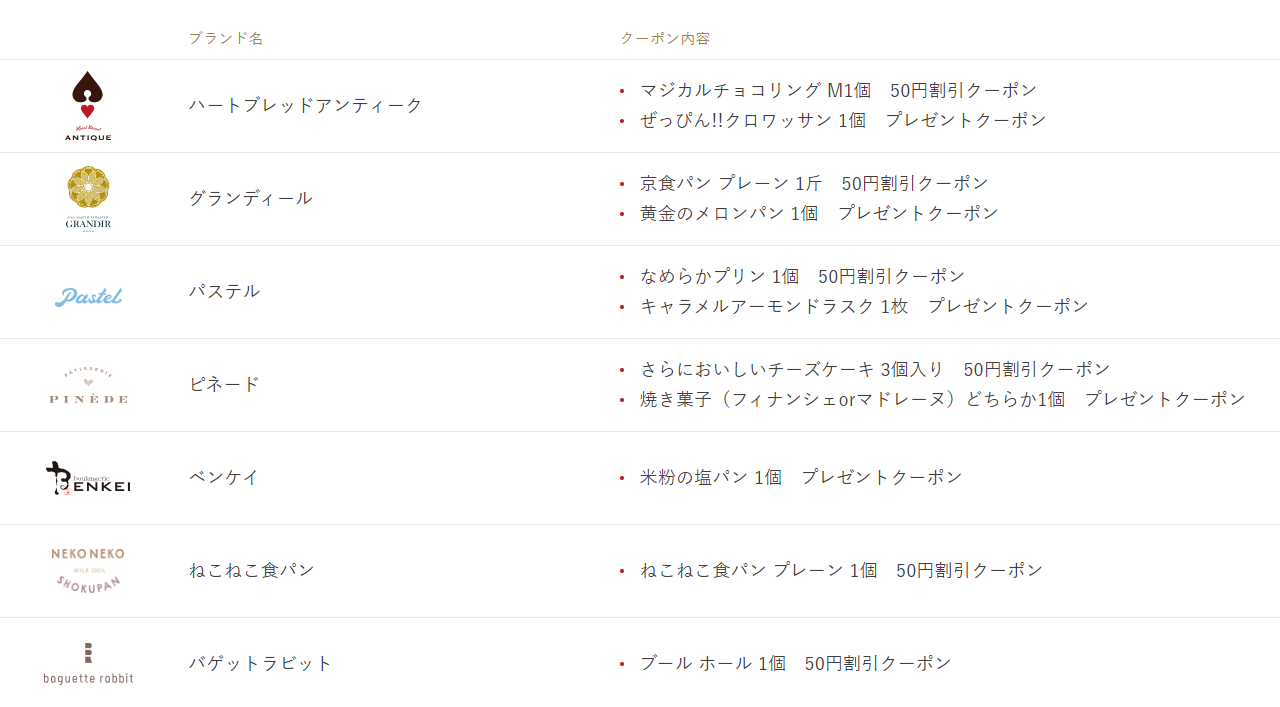
Task: Click the ベンケイ brand name
Action: (x=225, y=477)
